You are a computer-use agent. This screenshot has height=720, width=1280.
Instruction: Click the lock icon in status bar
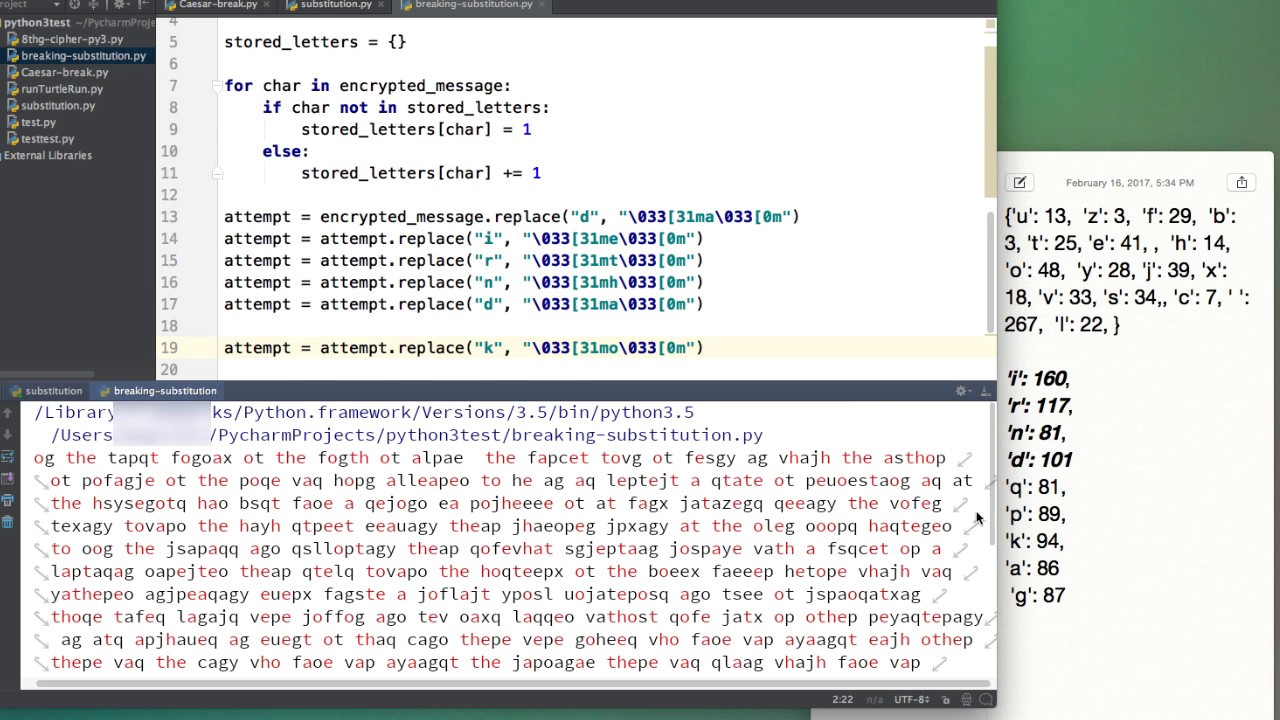[x=946, y=700]
